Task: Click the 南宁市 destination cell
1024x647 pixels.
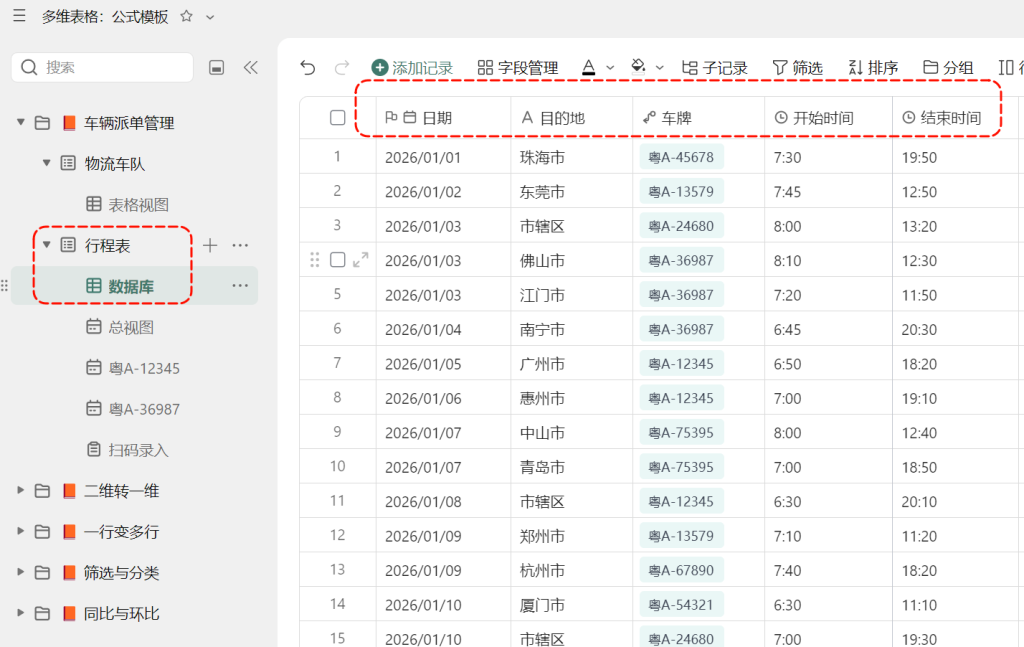Action: coord(571,330)
